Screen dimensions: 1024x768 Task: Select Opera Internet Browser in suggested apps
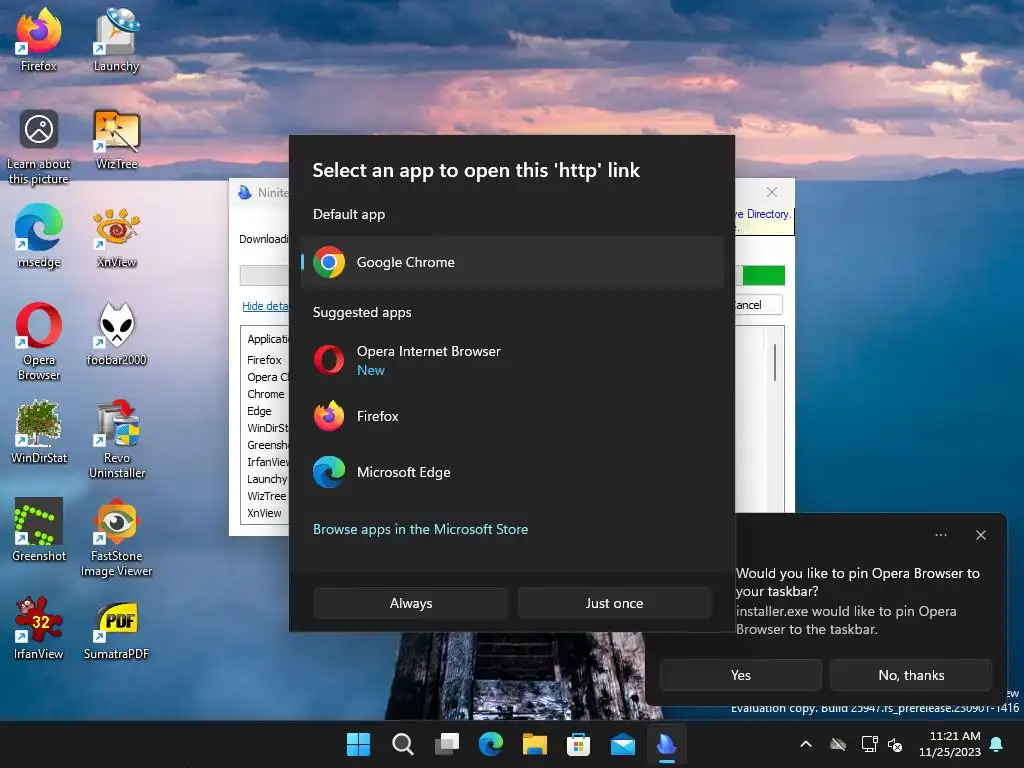pos(512,360)
